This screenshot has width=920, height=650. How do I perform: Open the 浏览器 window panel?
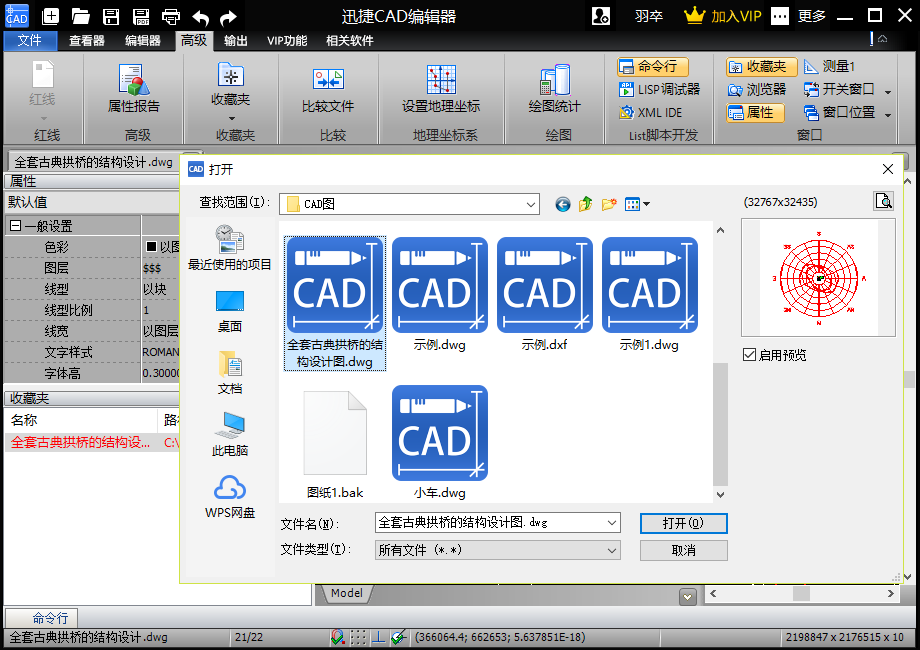tap(757, 89)
